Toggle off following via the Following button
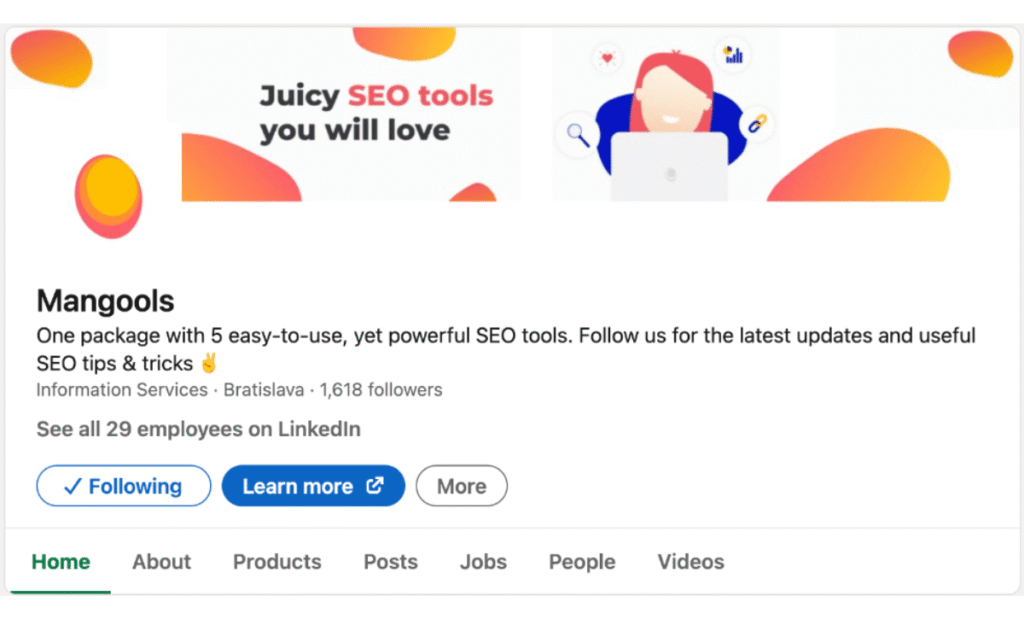The image size is (1024, 619). (x=123, y=486)
